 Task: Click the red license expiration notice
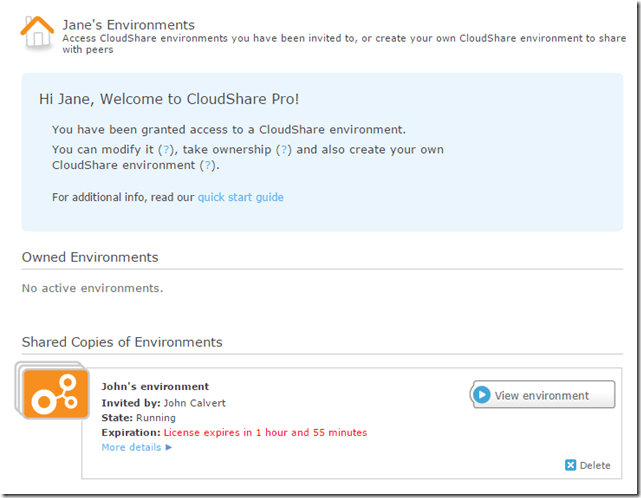(x=265, y=432)
